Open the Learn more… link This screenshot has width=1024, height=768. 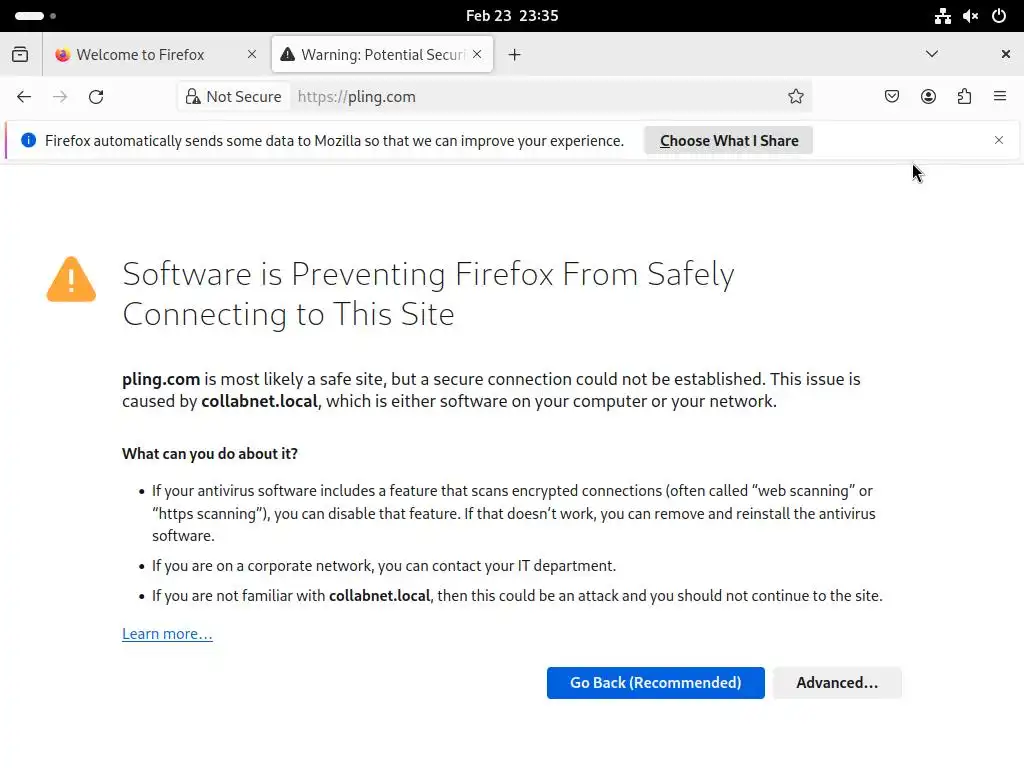[x=167, y=634]
